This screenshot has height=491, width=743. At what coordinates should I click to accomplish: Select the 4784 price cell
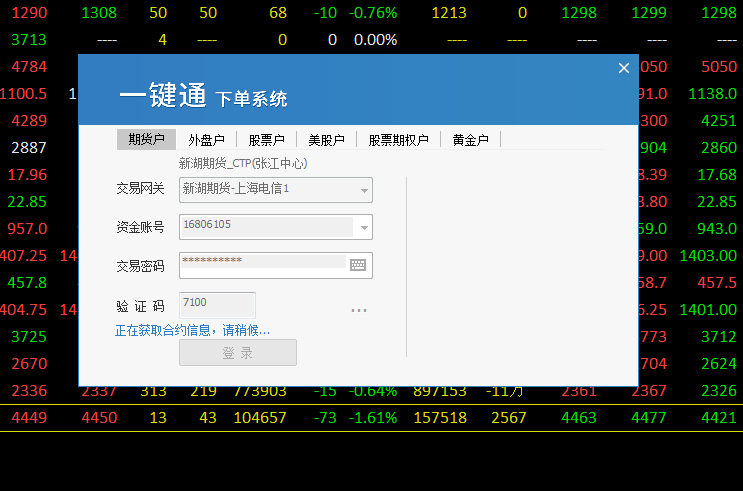29,66
